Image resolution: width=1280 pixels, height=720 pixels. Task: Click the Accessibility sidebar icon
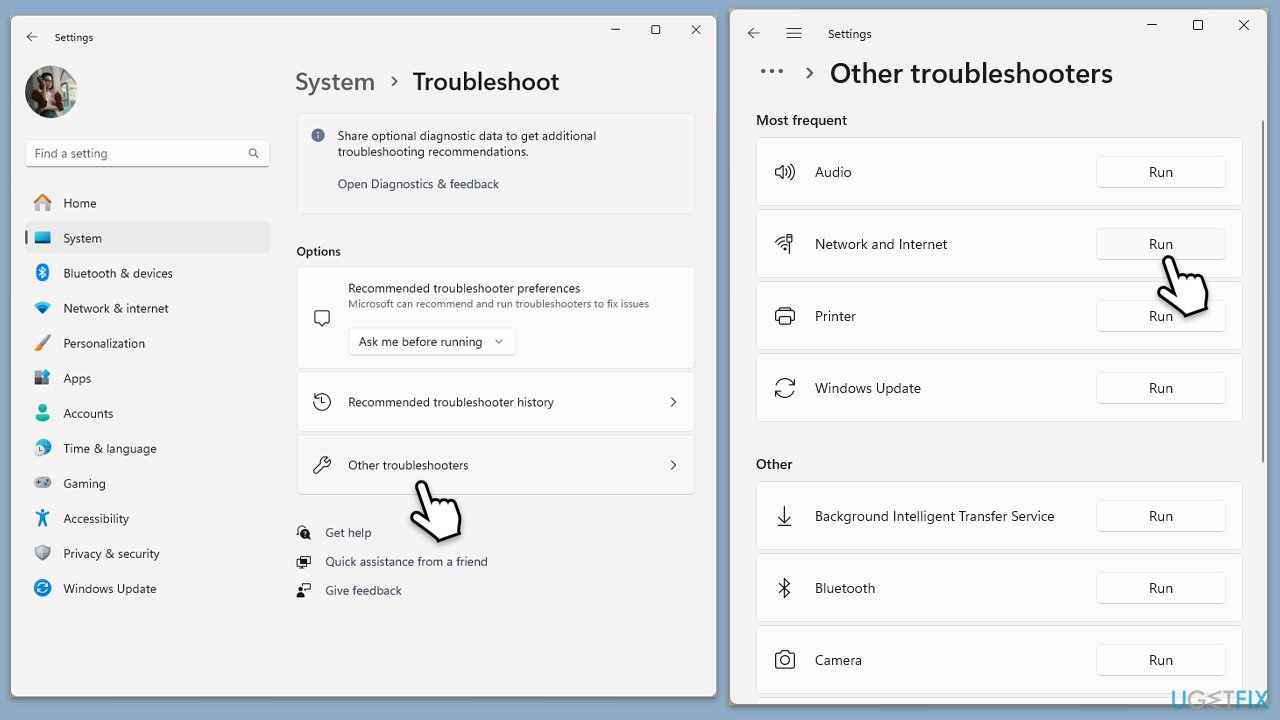tap(42, 518)
